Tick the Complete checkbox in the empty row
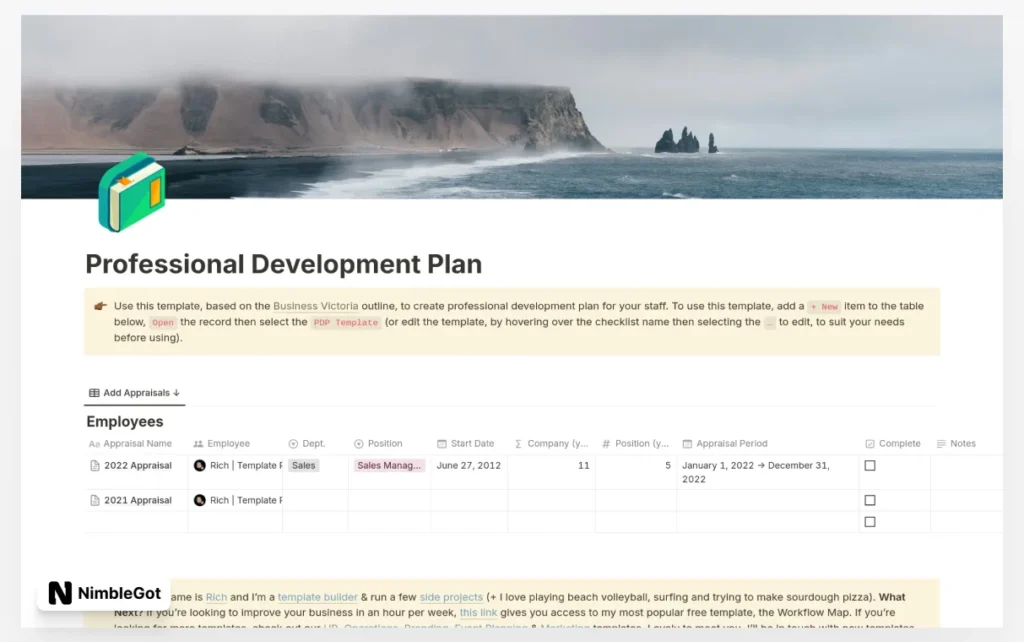Screen dimensions: 1024x642 pos(870,522)
